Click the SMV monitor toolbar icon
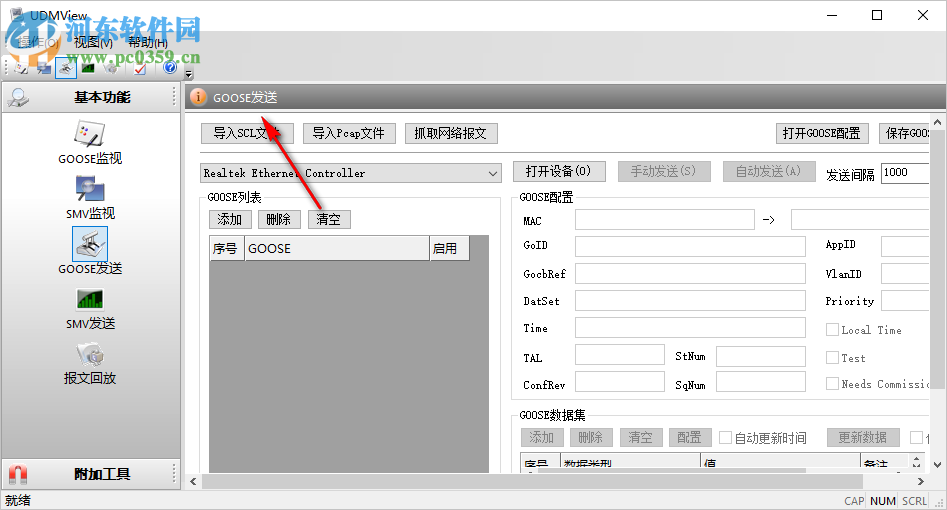 [43, 68]
